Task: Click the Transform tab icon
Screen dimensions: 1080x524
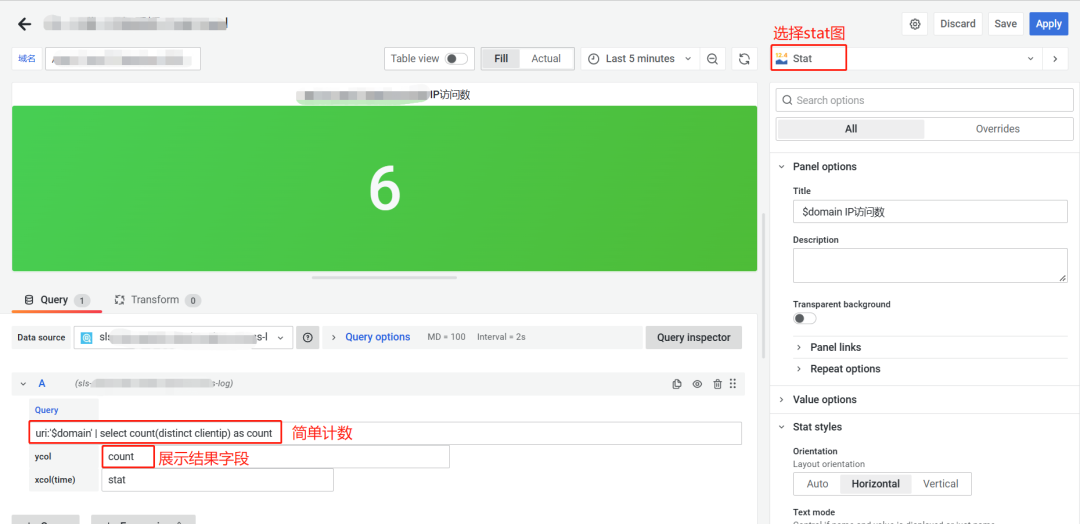Action: pyautogui.click(x=119, y=300)
